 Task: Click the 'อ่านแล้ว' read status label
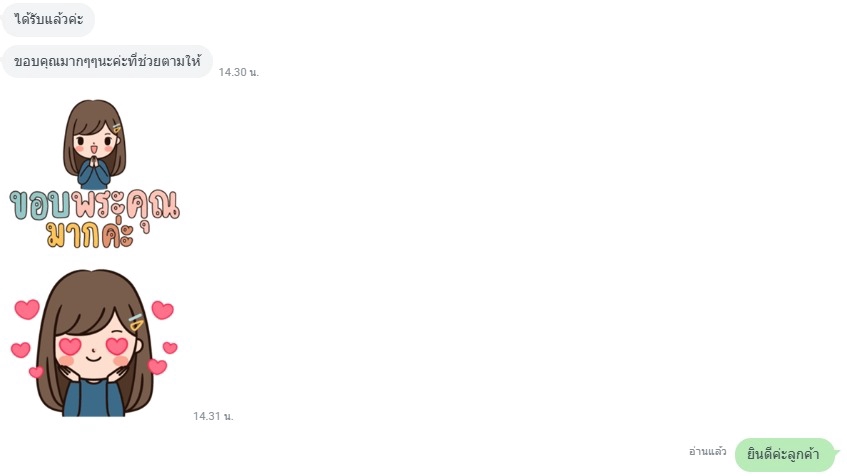[708, 452]
